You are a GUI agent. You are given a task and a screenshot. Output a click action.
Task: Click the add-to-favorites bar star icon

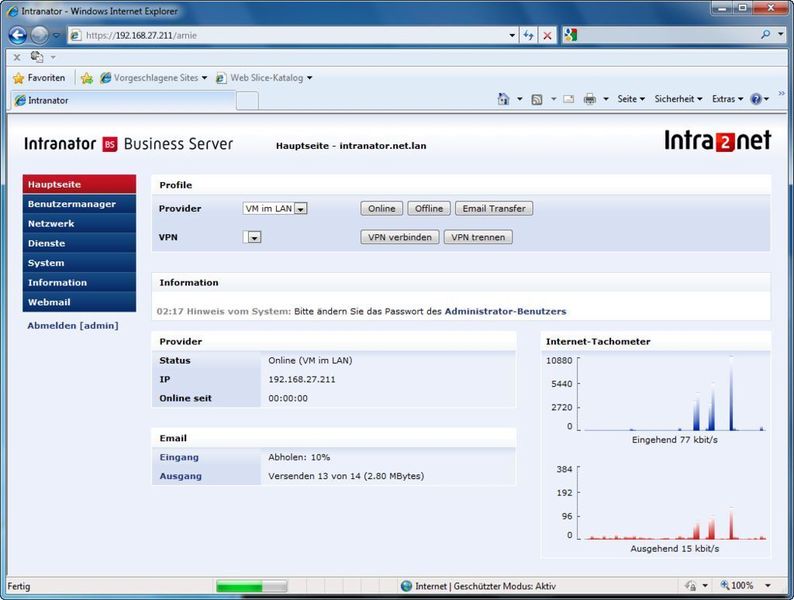coord(87,78)
